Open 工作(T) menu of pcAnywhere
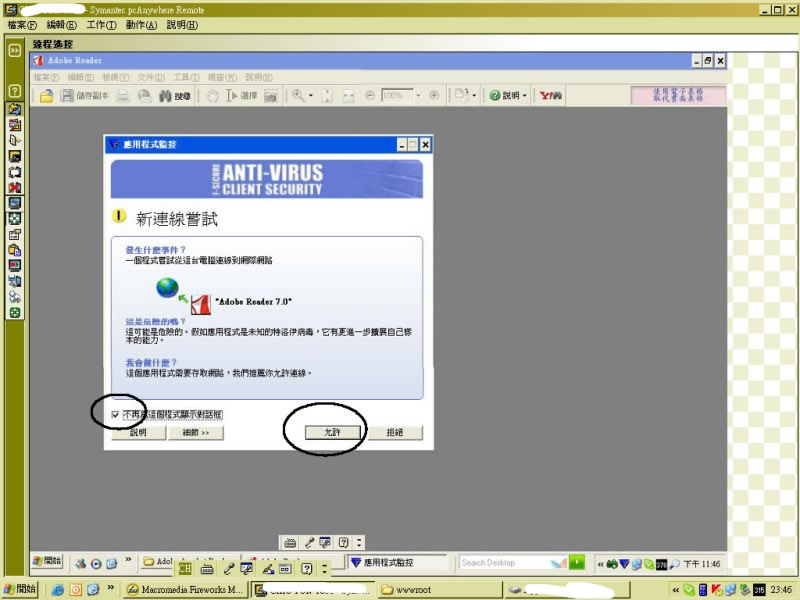Viewport: 800px width, 600px height. (101, 24)
